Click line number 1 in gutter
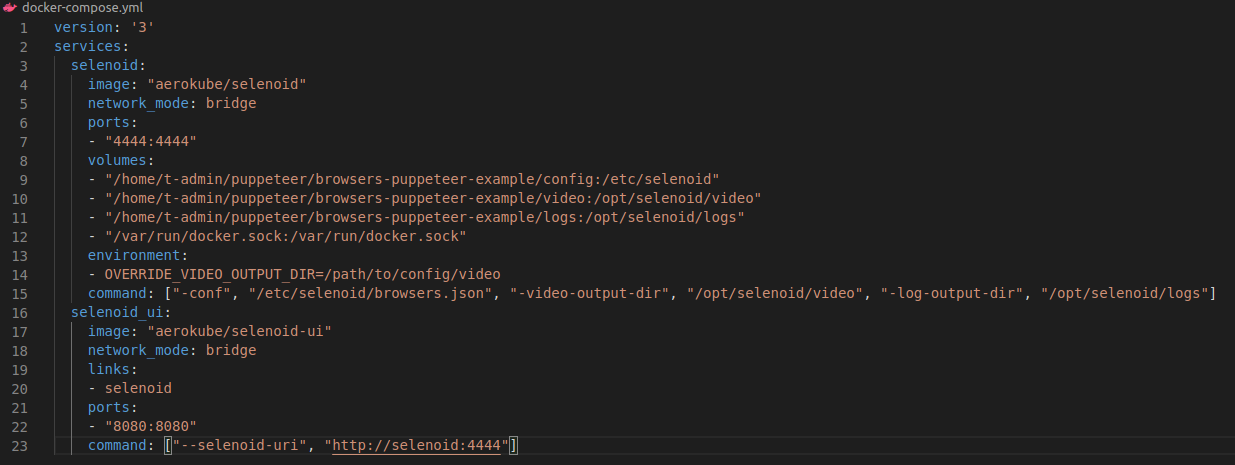Screen dimensions: 1235x465 click(23, 27)
